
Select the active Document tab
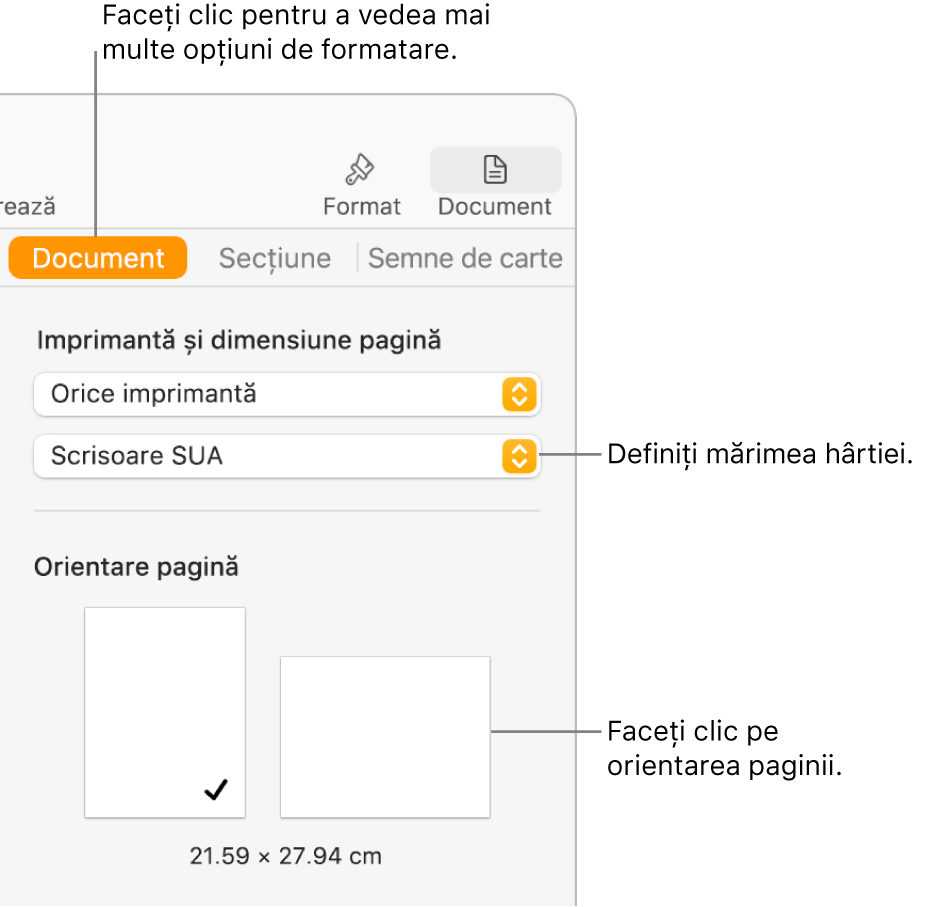click(97, 257)
